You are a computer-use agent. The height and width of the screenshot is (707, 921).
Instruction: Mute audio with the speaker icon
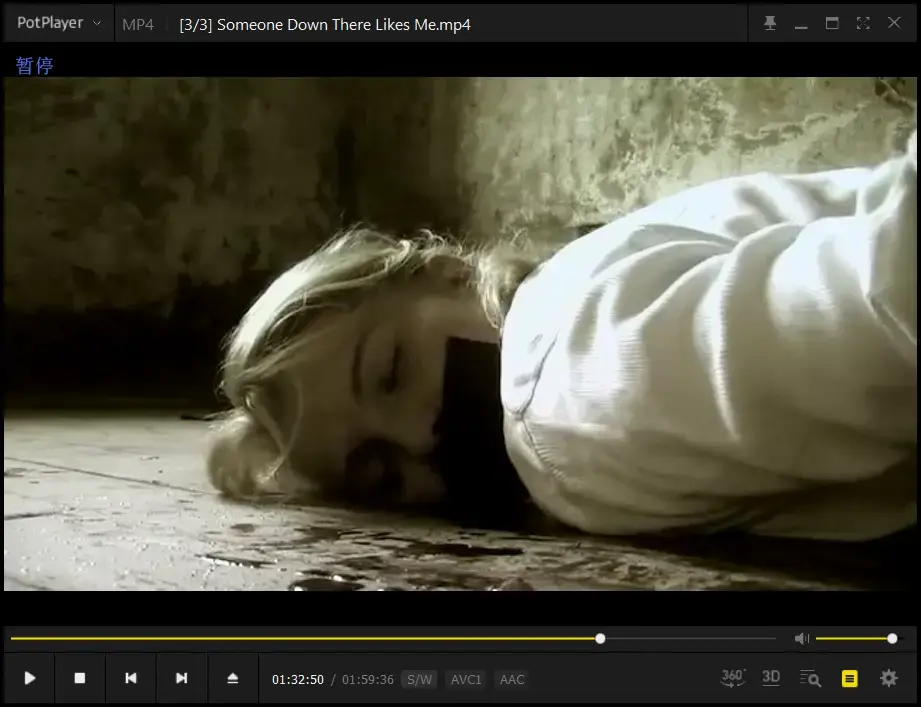pos(802,638)
